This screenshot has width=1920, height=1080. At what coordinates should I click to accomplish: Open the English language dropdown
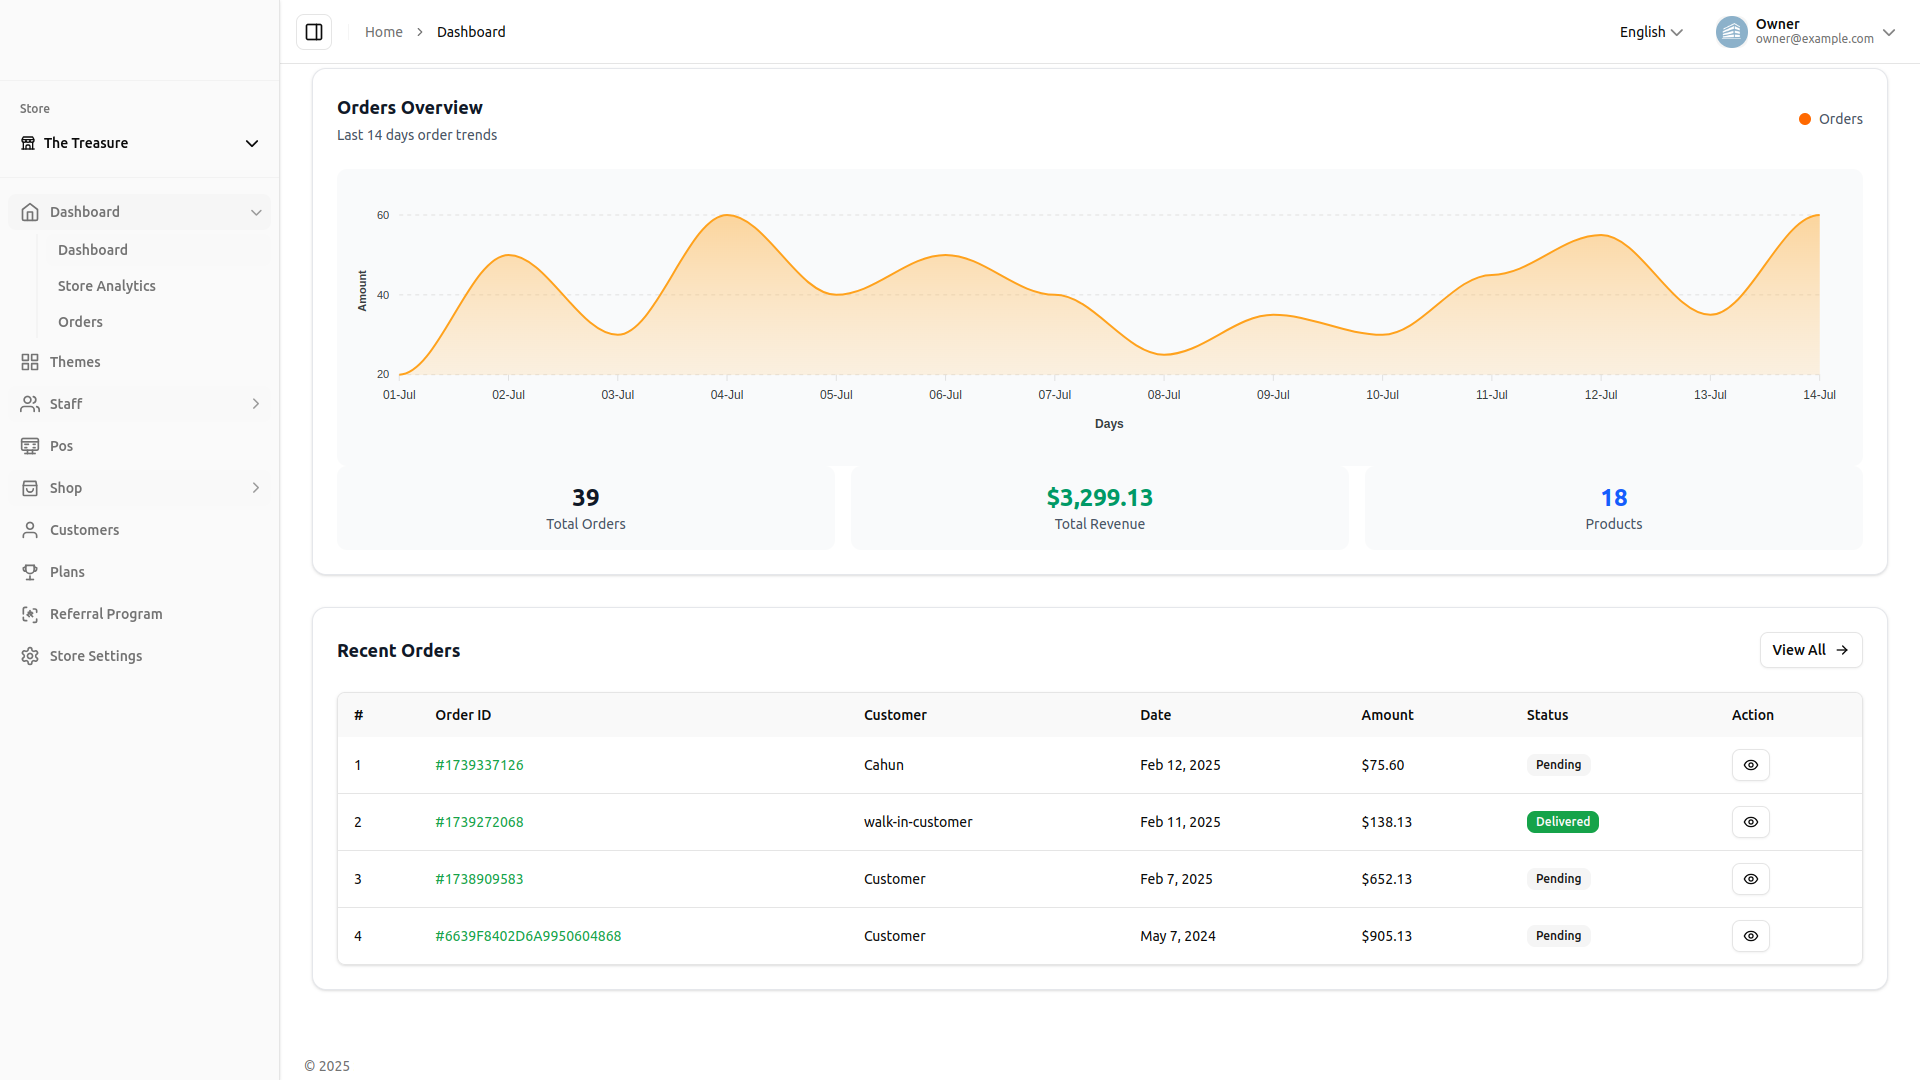[x=1651, y=32]
